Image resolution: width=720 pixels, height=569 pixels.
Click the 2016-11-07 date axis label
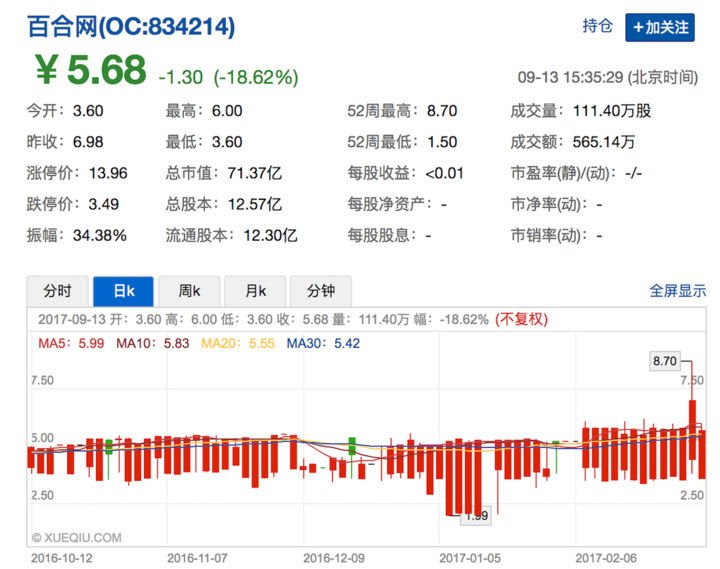pos(197,558)
